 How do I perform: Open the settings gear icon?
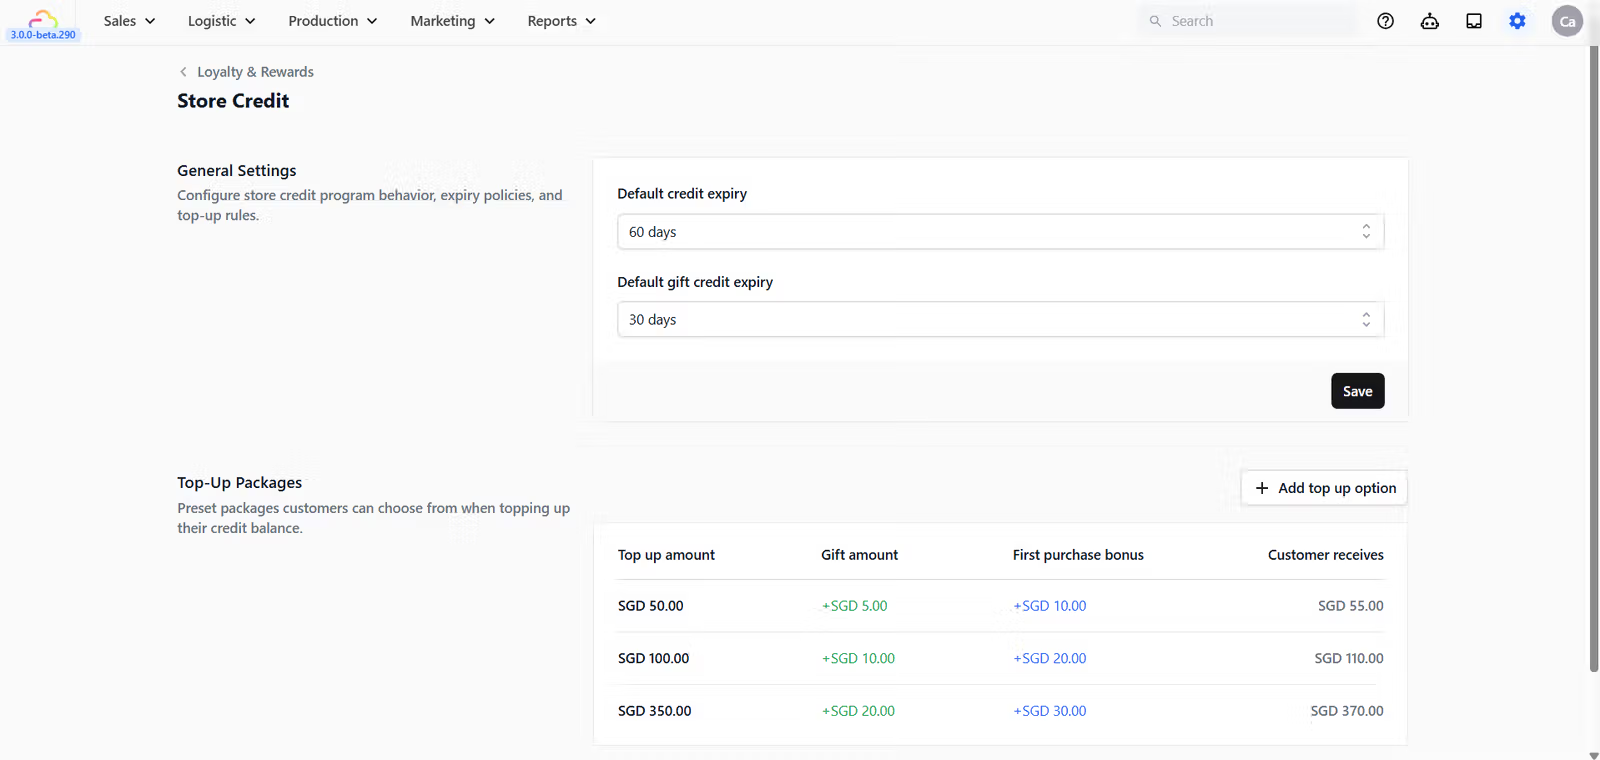(x=1517, y=21)
